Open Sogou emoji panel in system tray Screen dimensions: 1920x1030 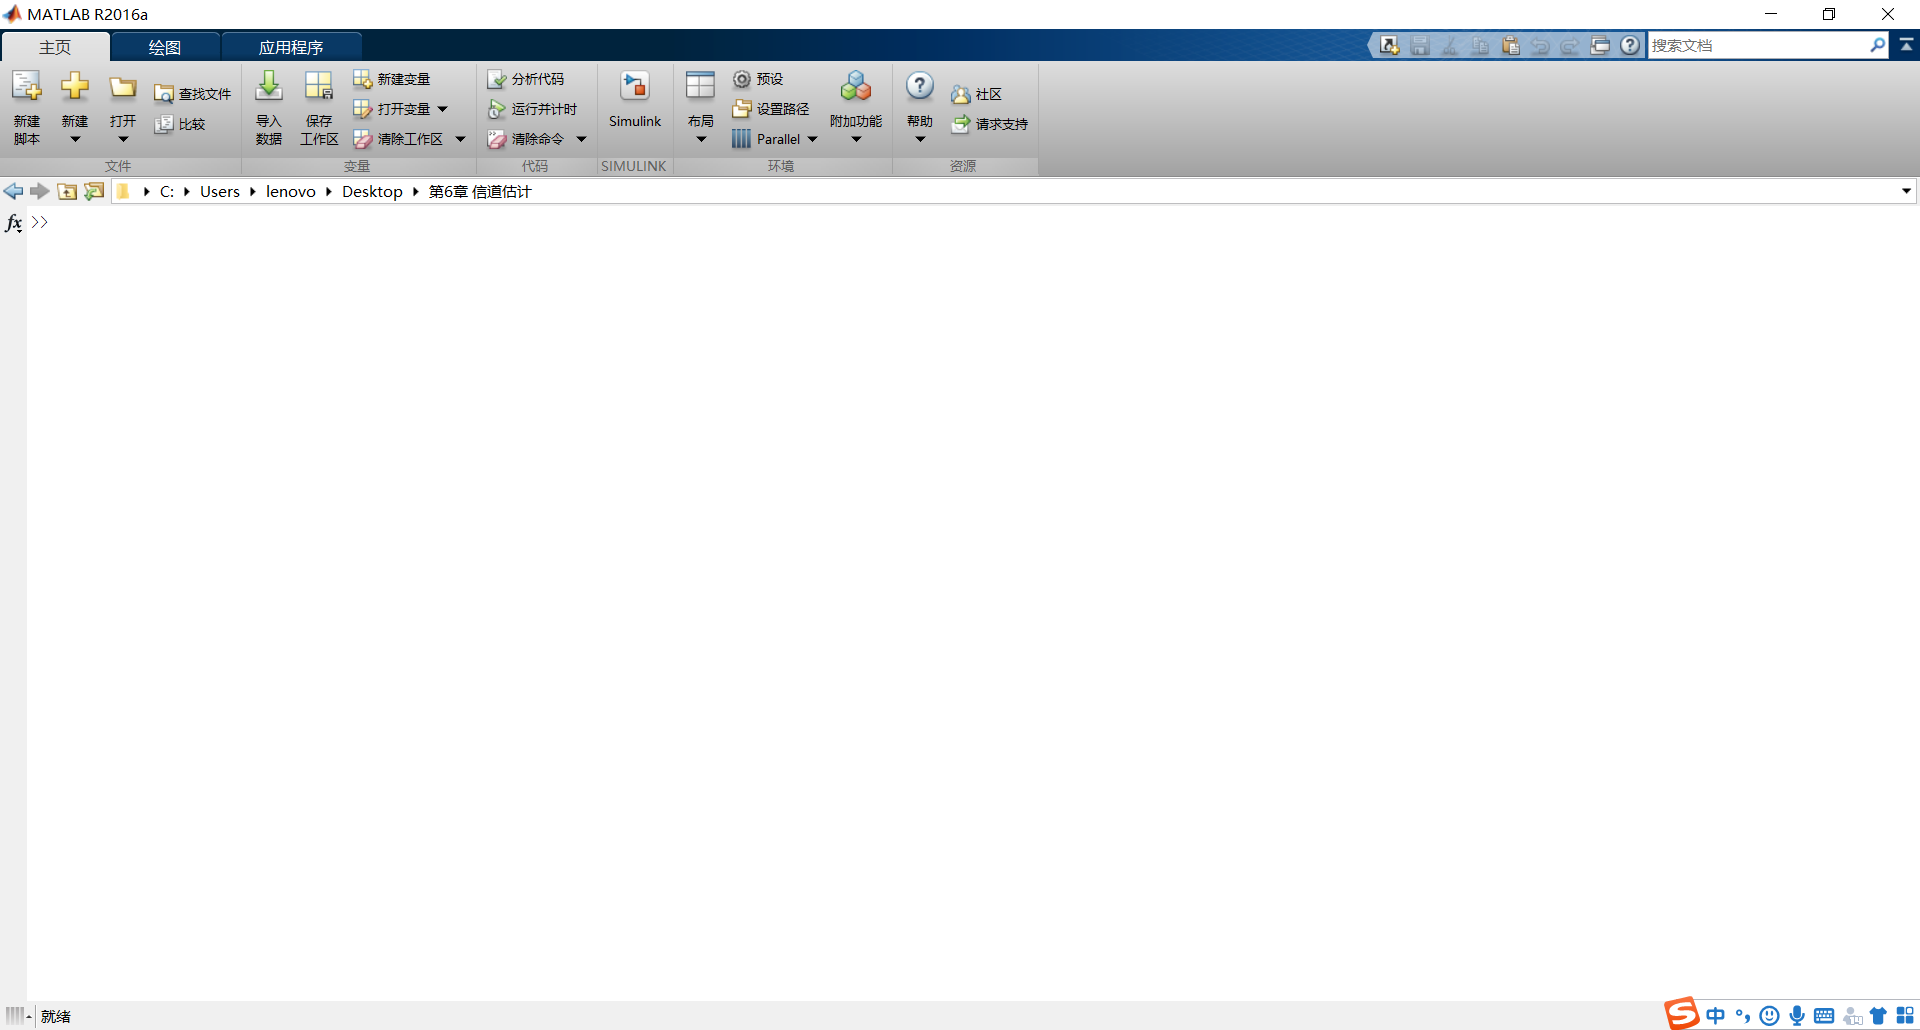click(1769, 1015)
